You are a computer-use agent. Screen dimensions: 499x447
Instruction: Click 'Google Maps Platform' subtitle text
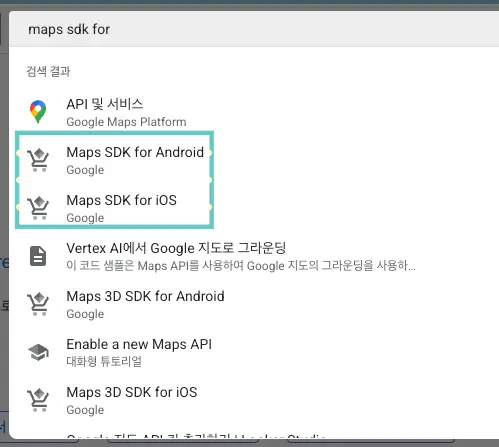point(126,122)
